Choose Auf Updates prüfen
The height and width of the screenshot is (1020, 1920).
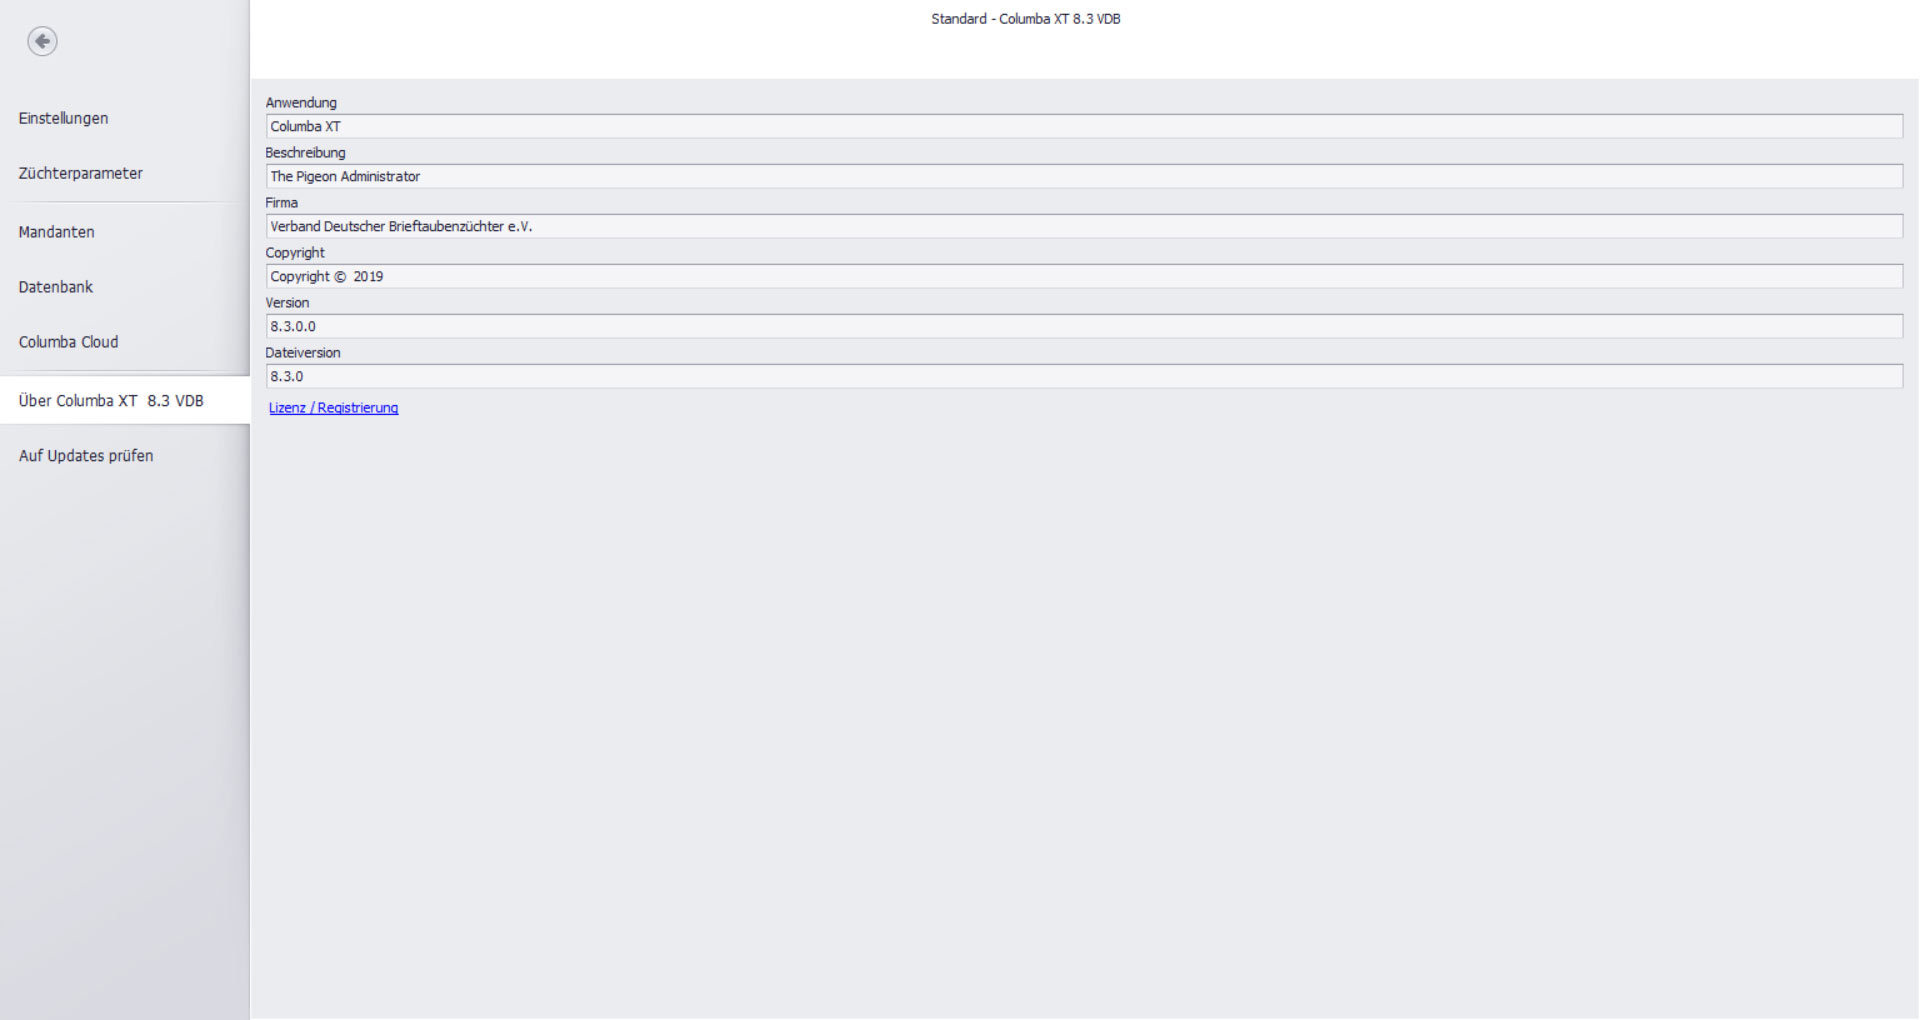tap(86, 456)
